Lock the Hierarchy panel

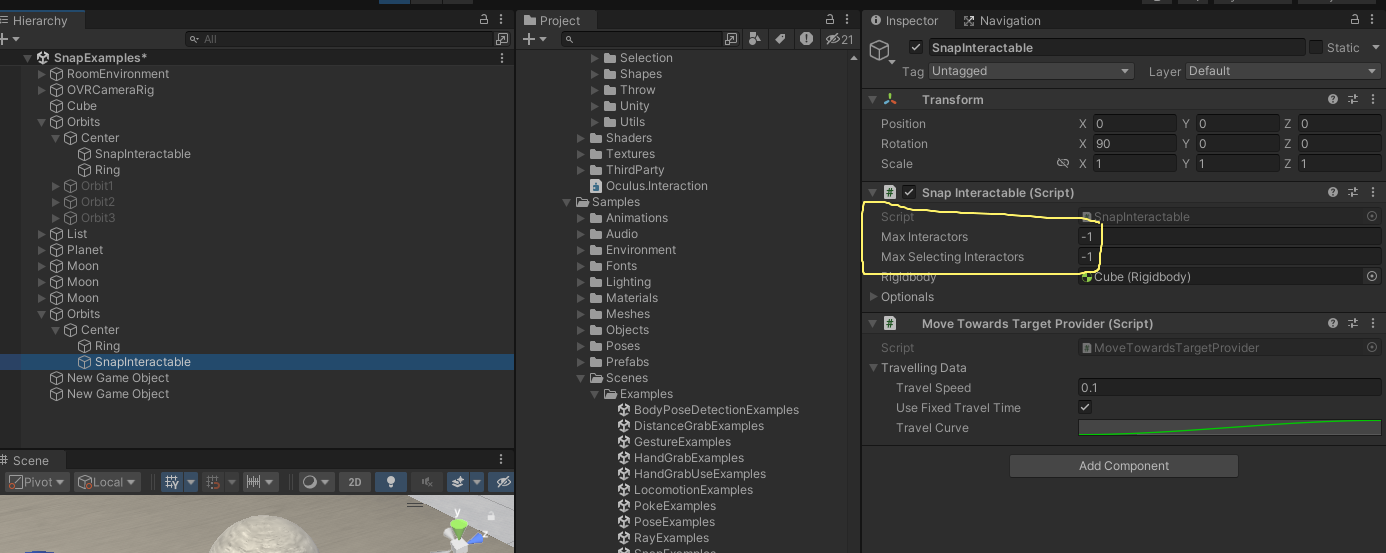tap(484, 20)
